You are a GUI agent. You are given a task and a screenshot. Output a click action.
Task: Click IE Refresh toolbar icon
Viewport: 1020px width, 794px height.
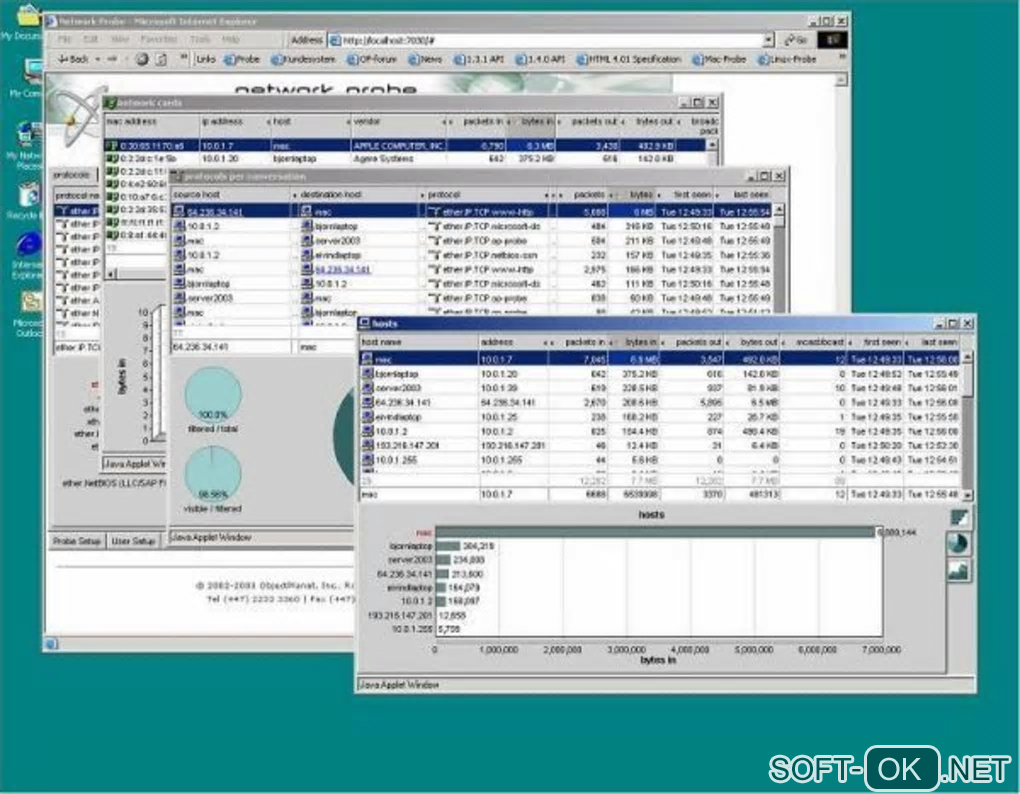(x=161, y=59)
